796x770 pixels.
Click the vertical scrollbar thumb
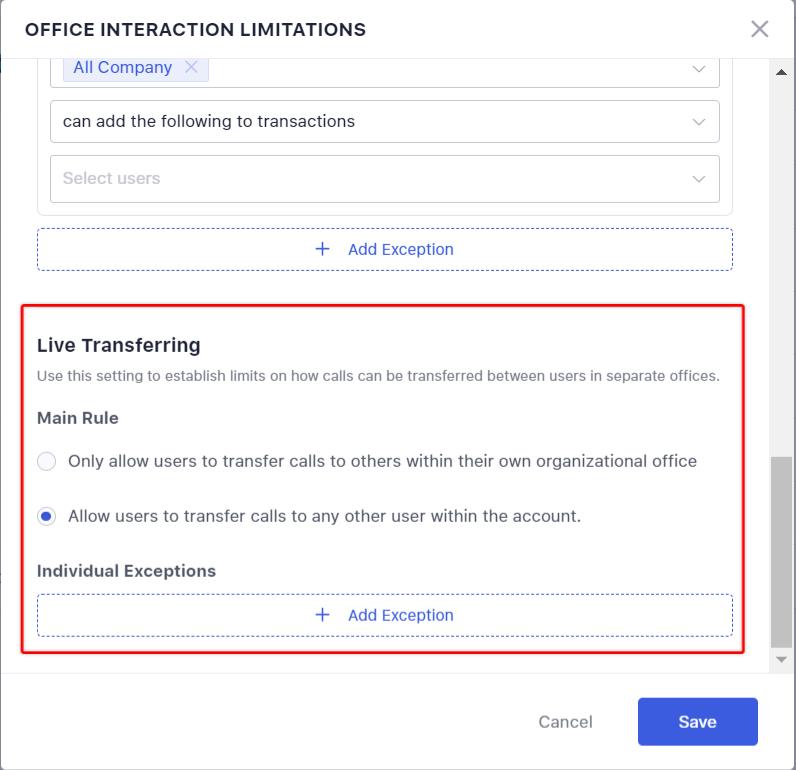point(782,550)
